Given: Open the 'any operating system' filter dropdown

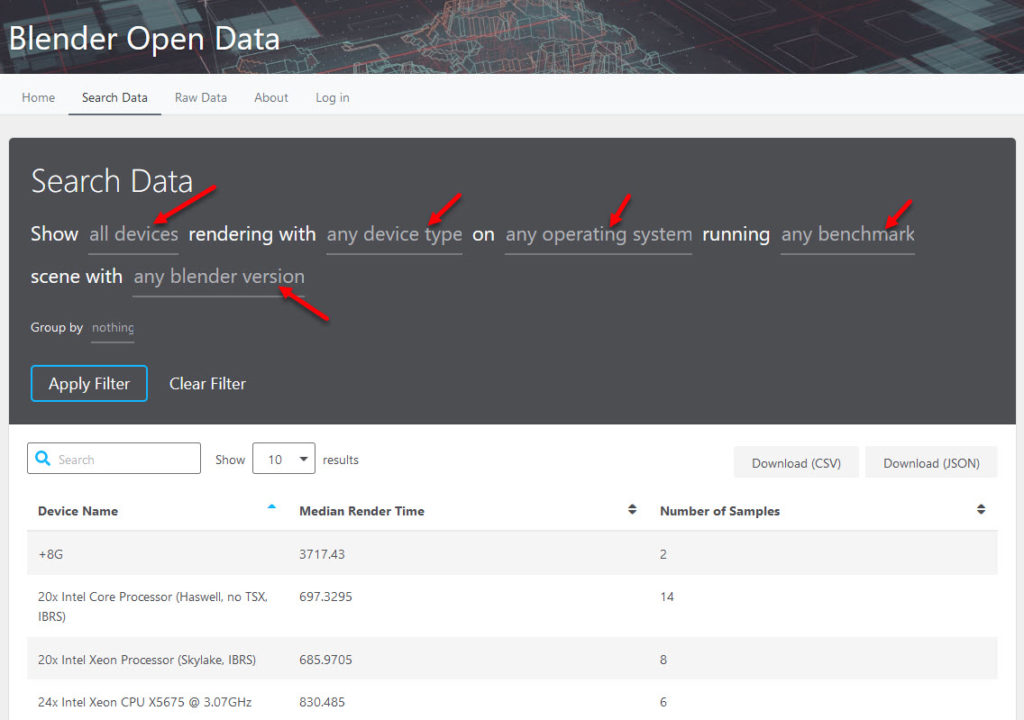Looking at the screenshot, I should click(598, 234).
